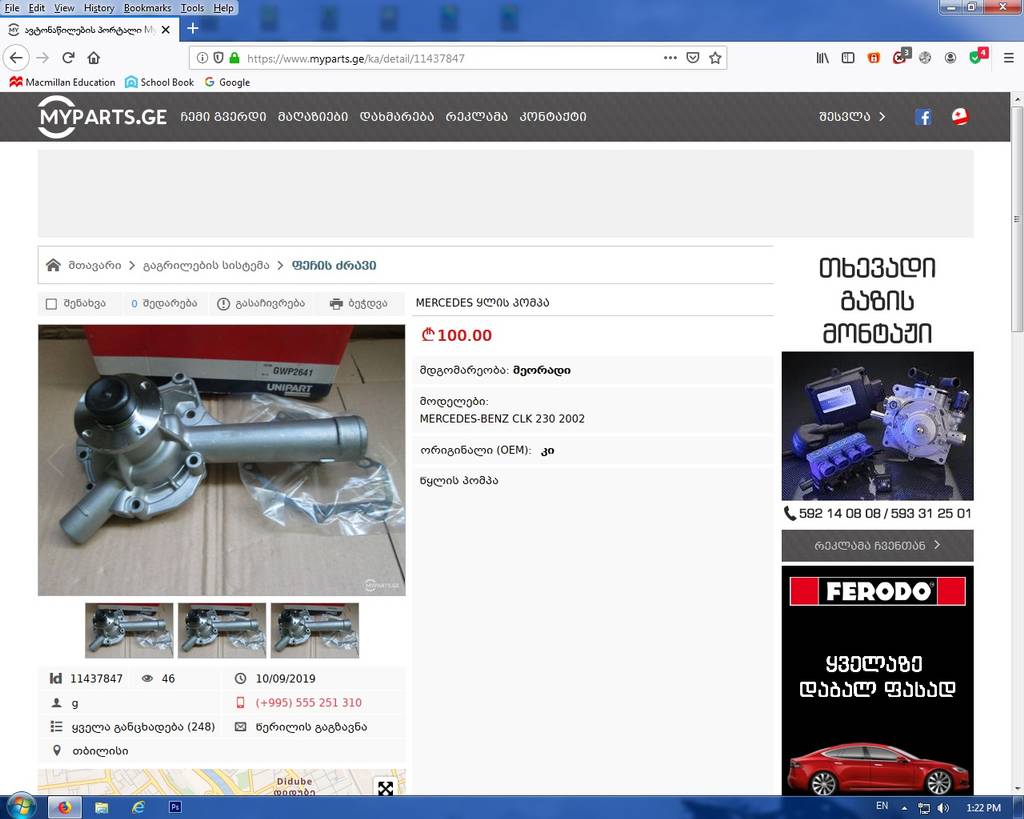The image size is (1024, 819).
Task: Select the third water pump thumbnail
Action: pyautogui.click(x=315, y=630)
